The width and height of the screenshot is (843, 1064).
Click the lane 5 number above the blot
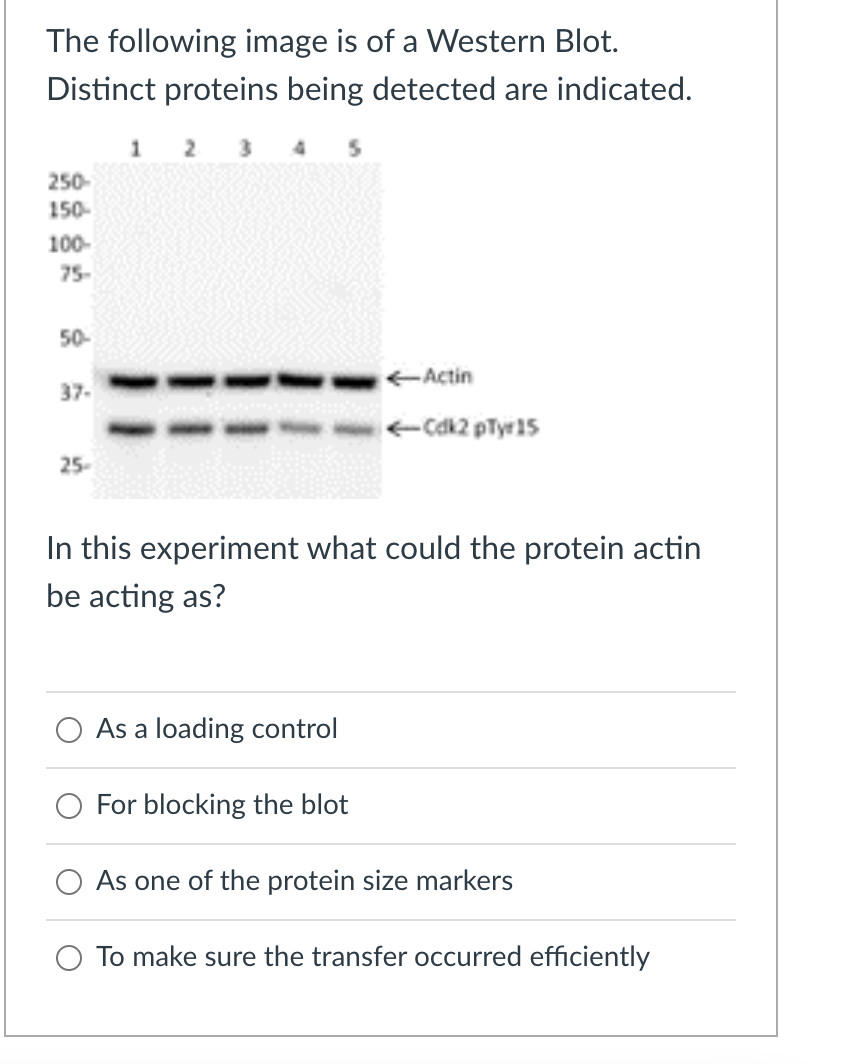tap(353, 151)
